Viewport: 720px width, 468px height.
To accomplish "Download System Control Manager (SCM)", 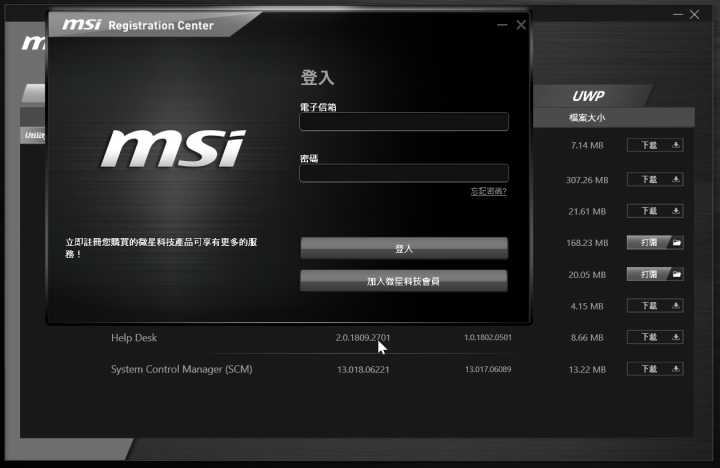I will click(x=655, y=369).
